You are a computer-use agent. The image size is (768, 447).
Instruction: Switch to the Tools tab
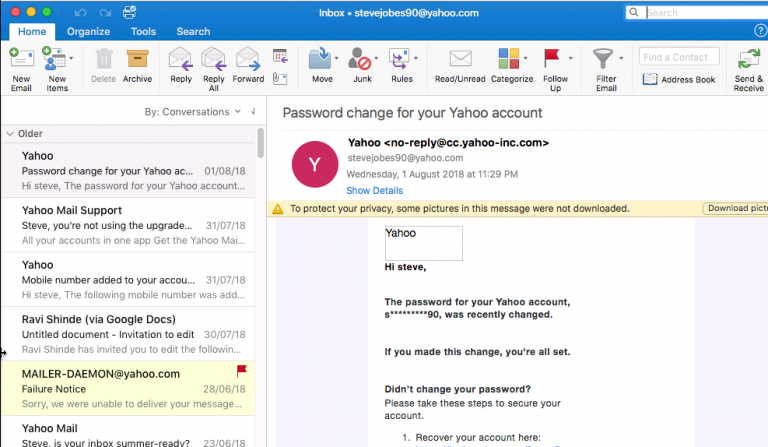143,32
